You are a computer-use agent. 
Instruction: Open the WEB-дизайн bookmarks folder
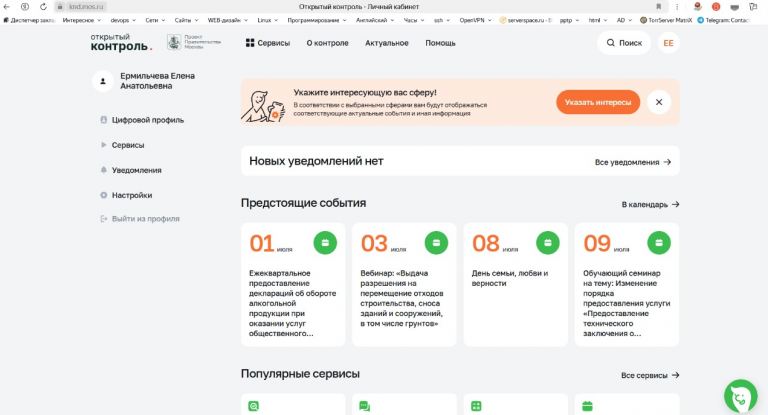coord(228,21)
